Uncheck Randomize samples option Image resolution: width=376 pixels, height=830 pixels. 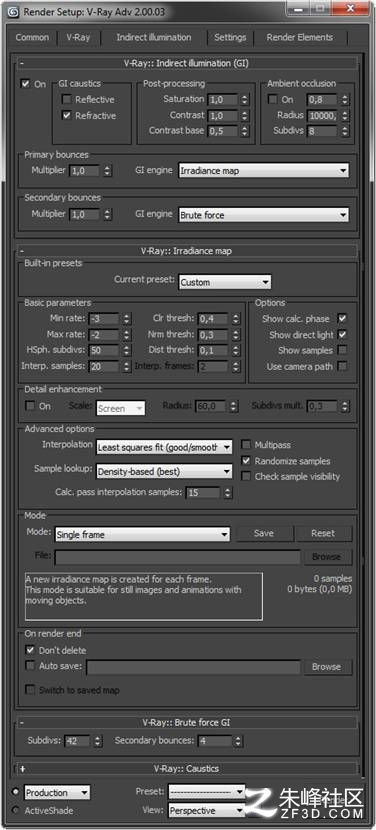(246, 461)
